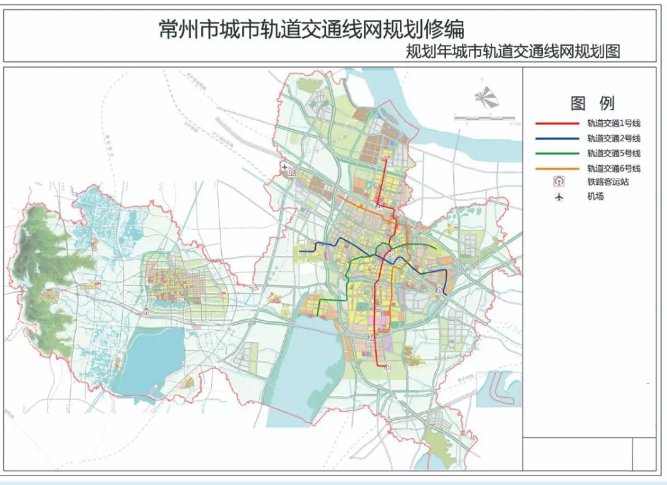Screen dimensions: 667x485
Task: Click the railway passenger station icon in legend
Action: point(561,182)
